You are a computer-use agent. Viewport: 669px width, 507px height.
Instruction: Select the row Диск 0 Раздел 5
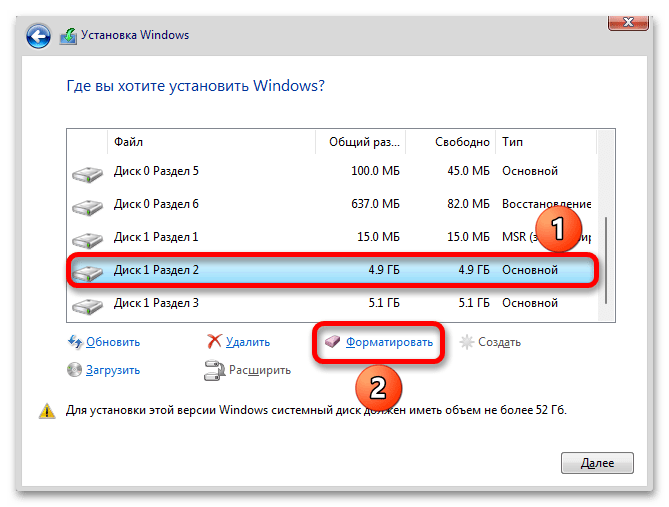[x=332, y=171]
